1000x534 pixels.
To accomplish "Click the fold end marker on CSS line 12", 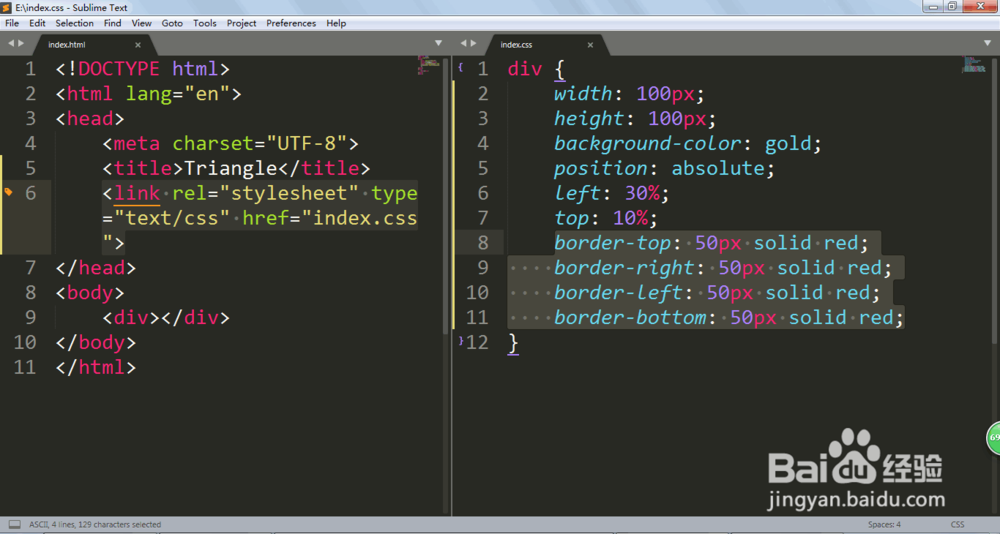I will tap(461, 341).
